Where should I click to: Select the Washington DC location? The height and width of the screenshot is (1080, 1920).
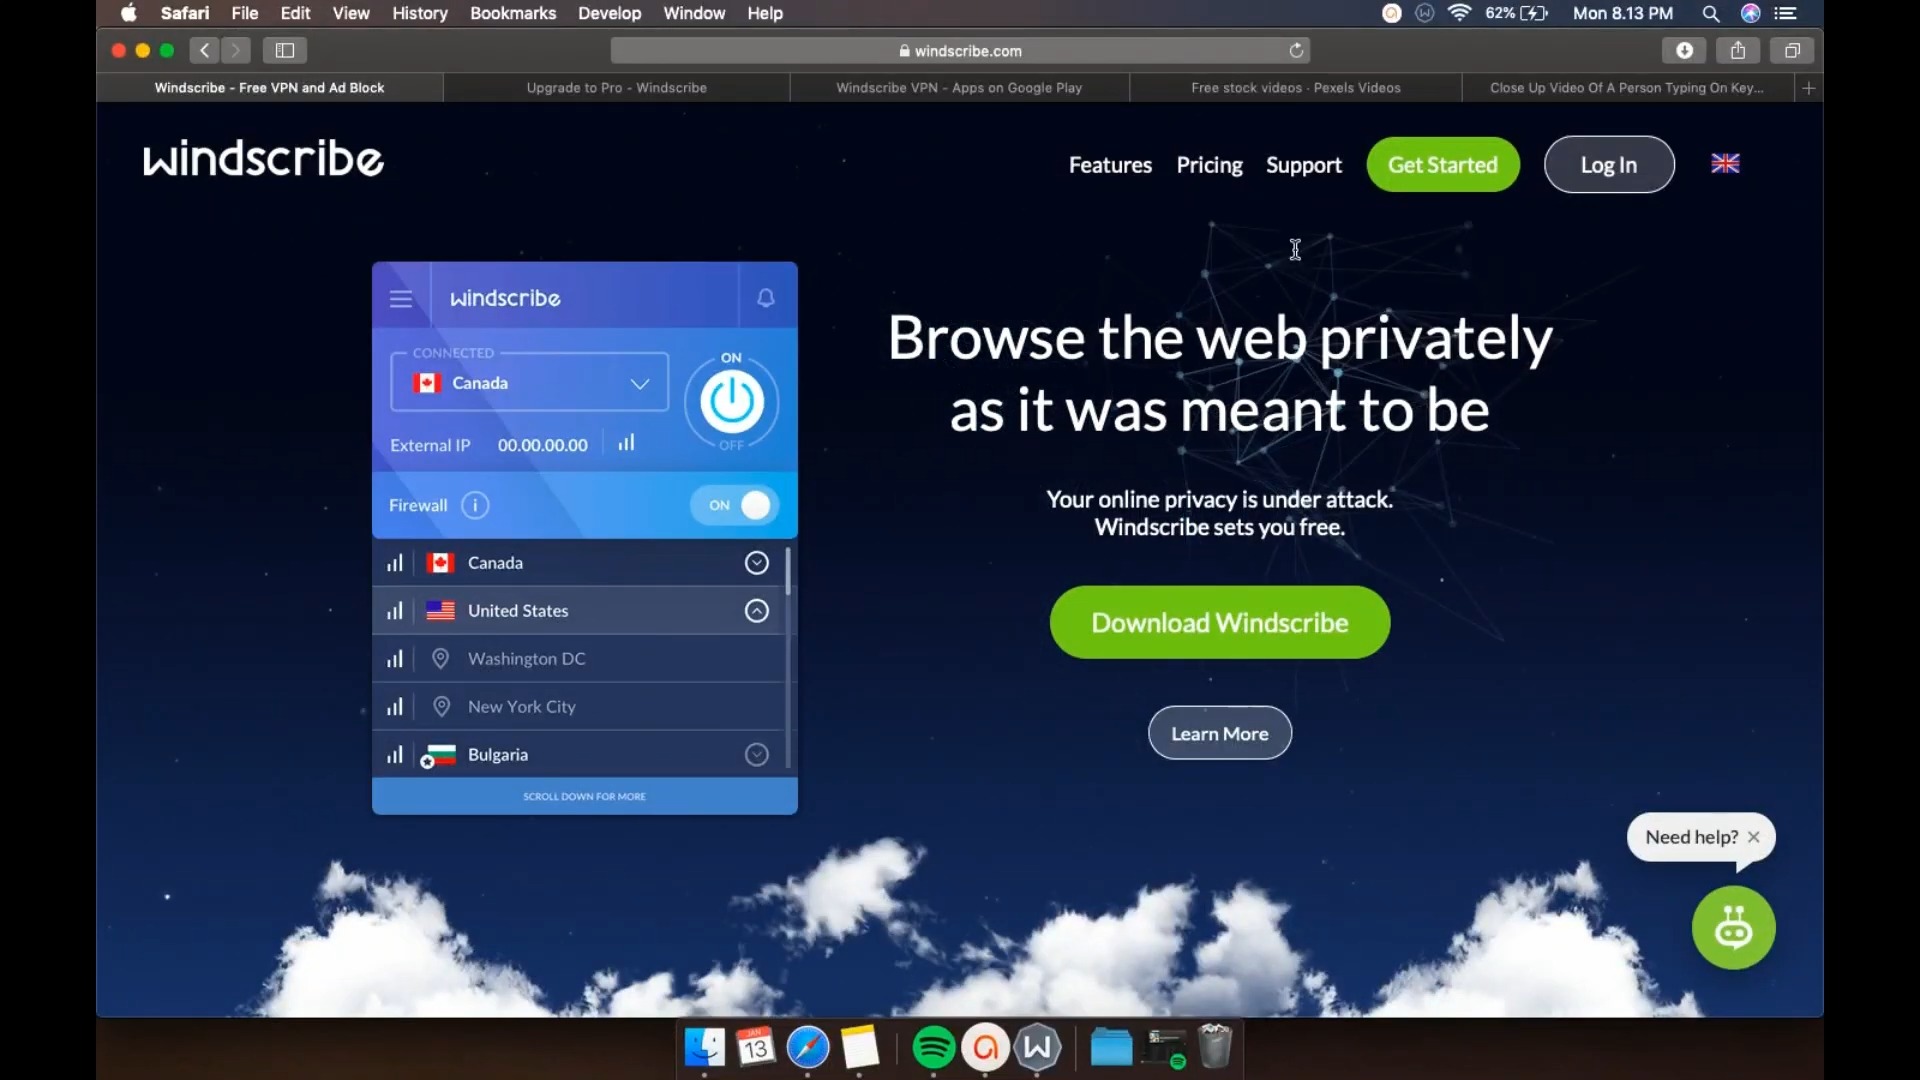(x=527, y=659)
